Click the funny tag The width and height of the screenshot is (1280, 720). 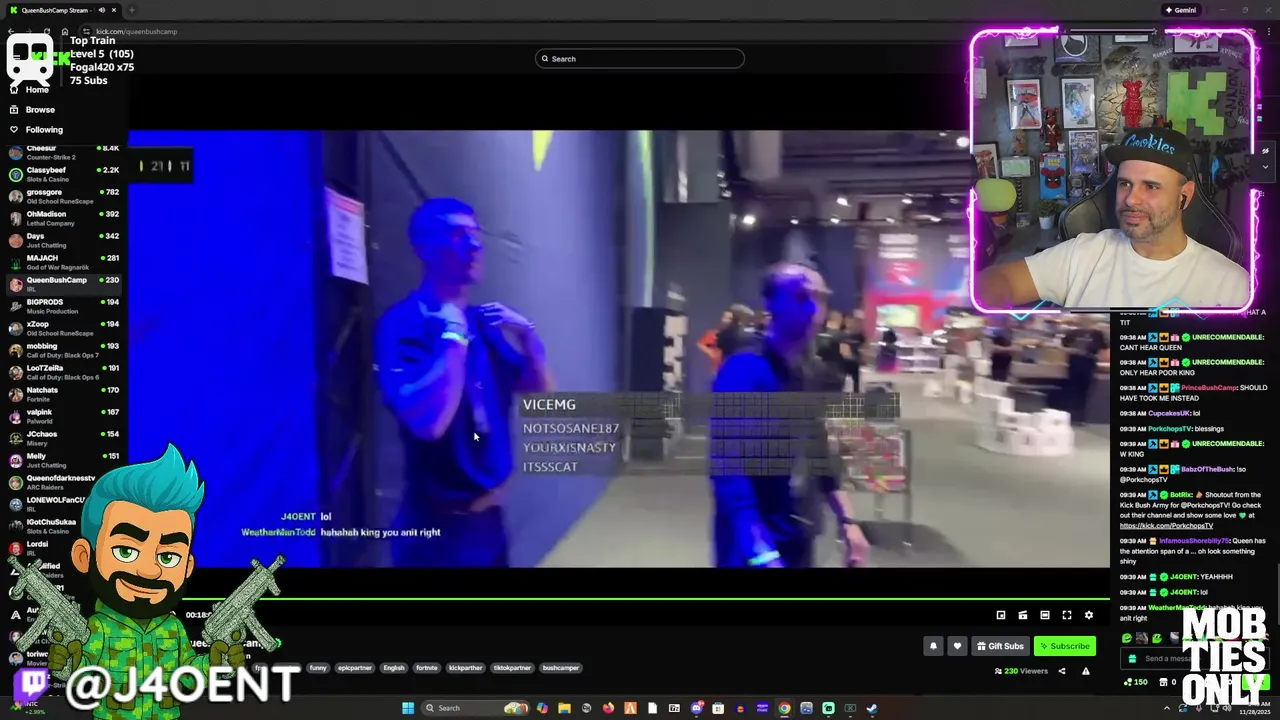[318, 668]
